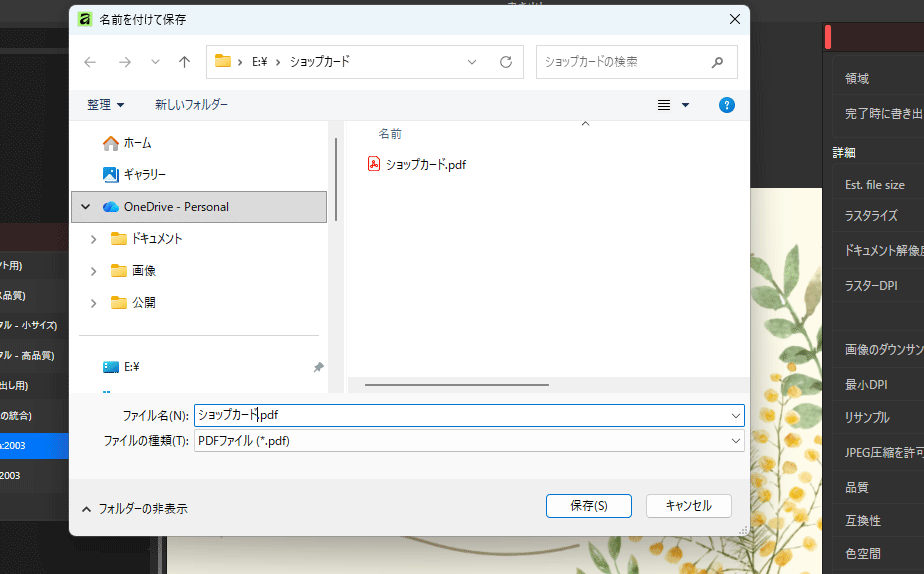
Task: Click 品質 in the export panel
Action: point(857,487)
